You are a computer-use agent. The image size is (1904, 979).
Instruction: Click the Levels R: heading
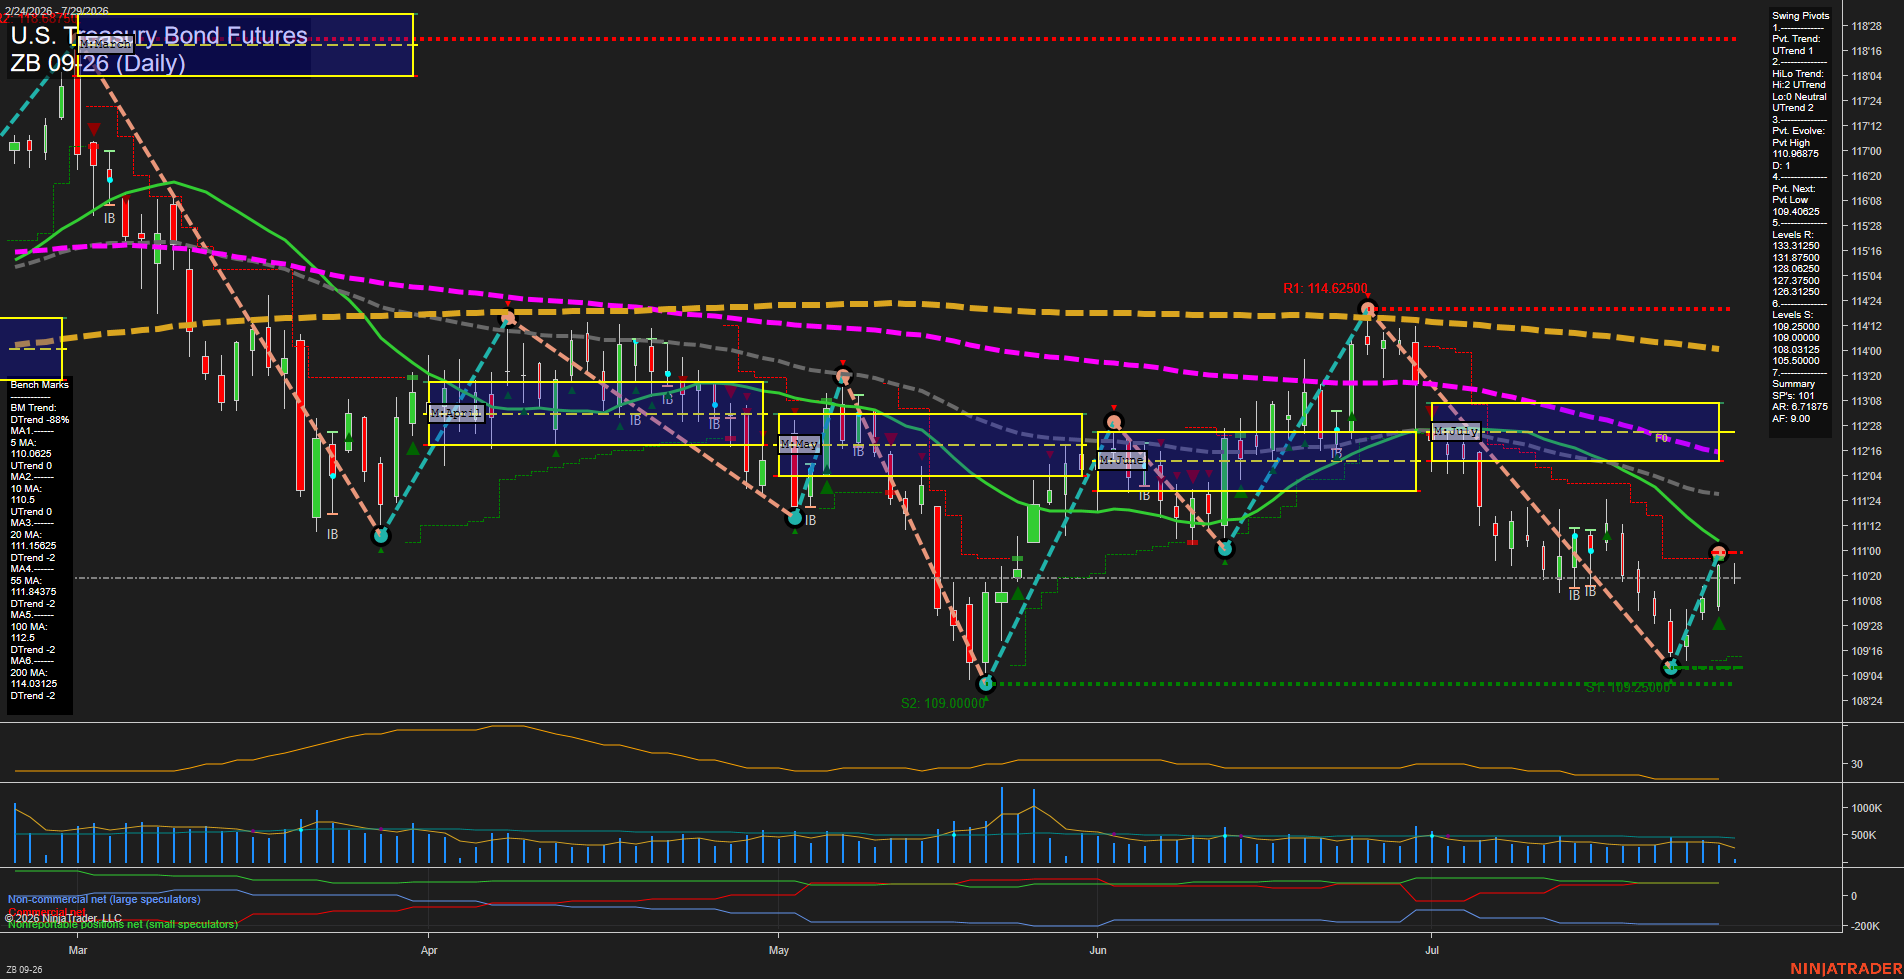[x=1794, y=235]
